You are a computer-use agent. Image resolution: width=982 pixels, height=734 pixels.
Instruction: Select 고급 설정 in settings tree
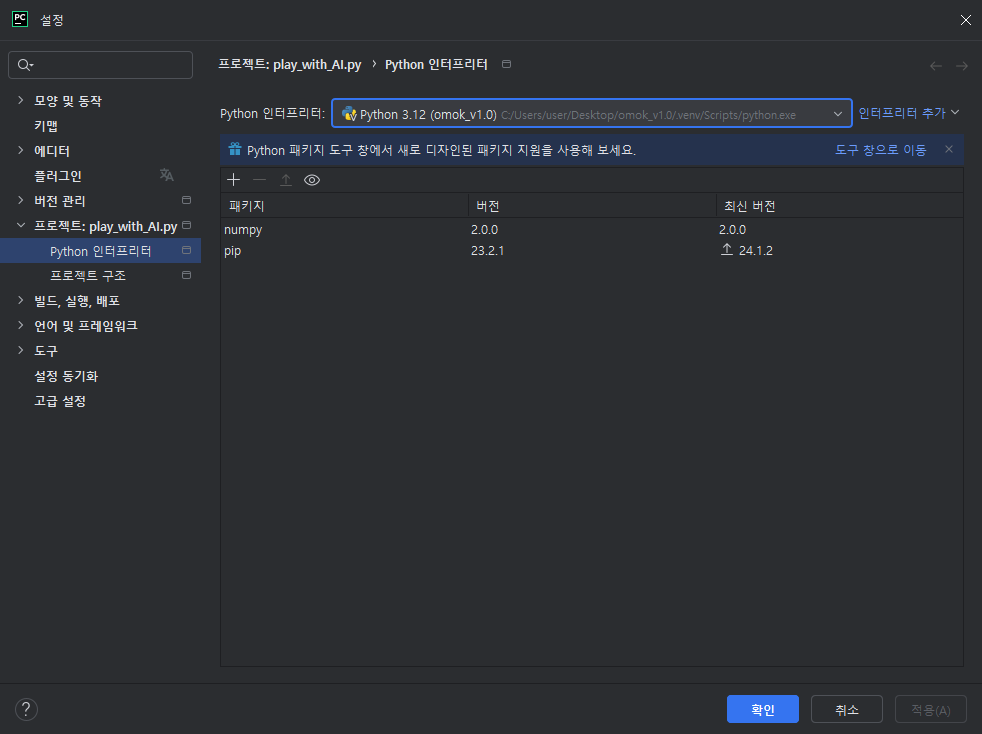(59, 401)
